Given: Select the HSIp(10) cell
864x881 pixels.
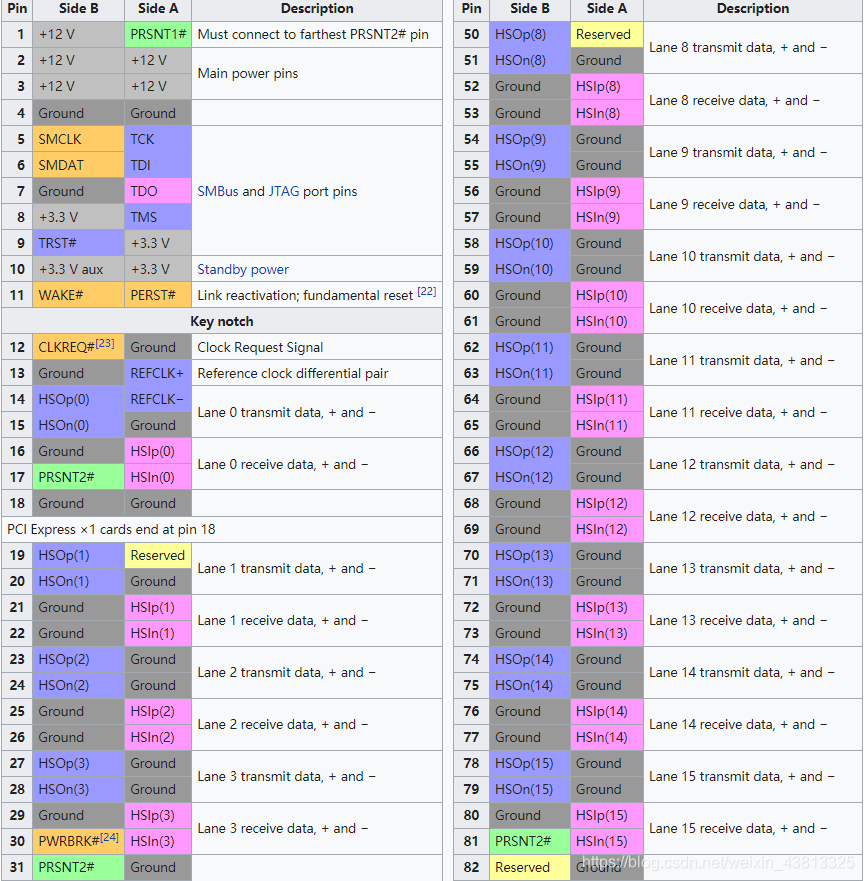Looking at the screenshot, I should 607,295.
